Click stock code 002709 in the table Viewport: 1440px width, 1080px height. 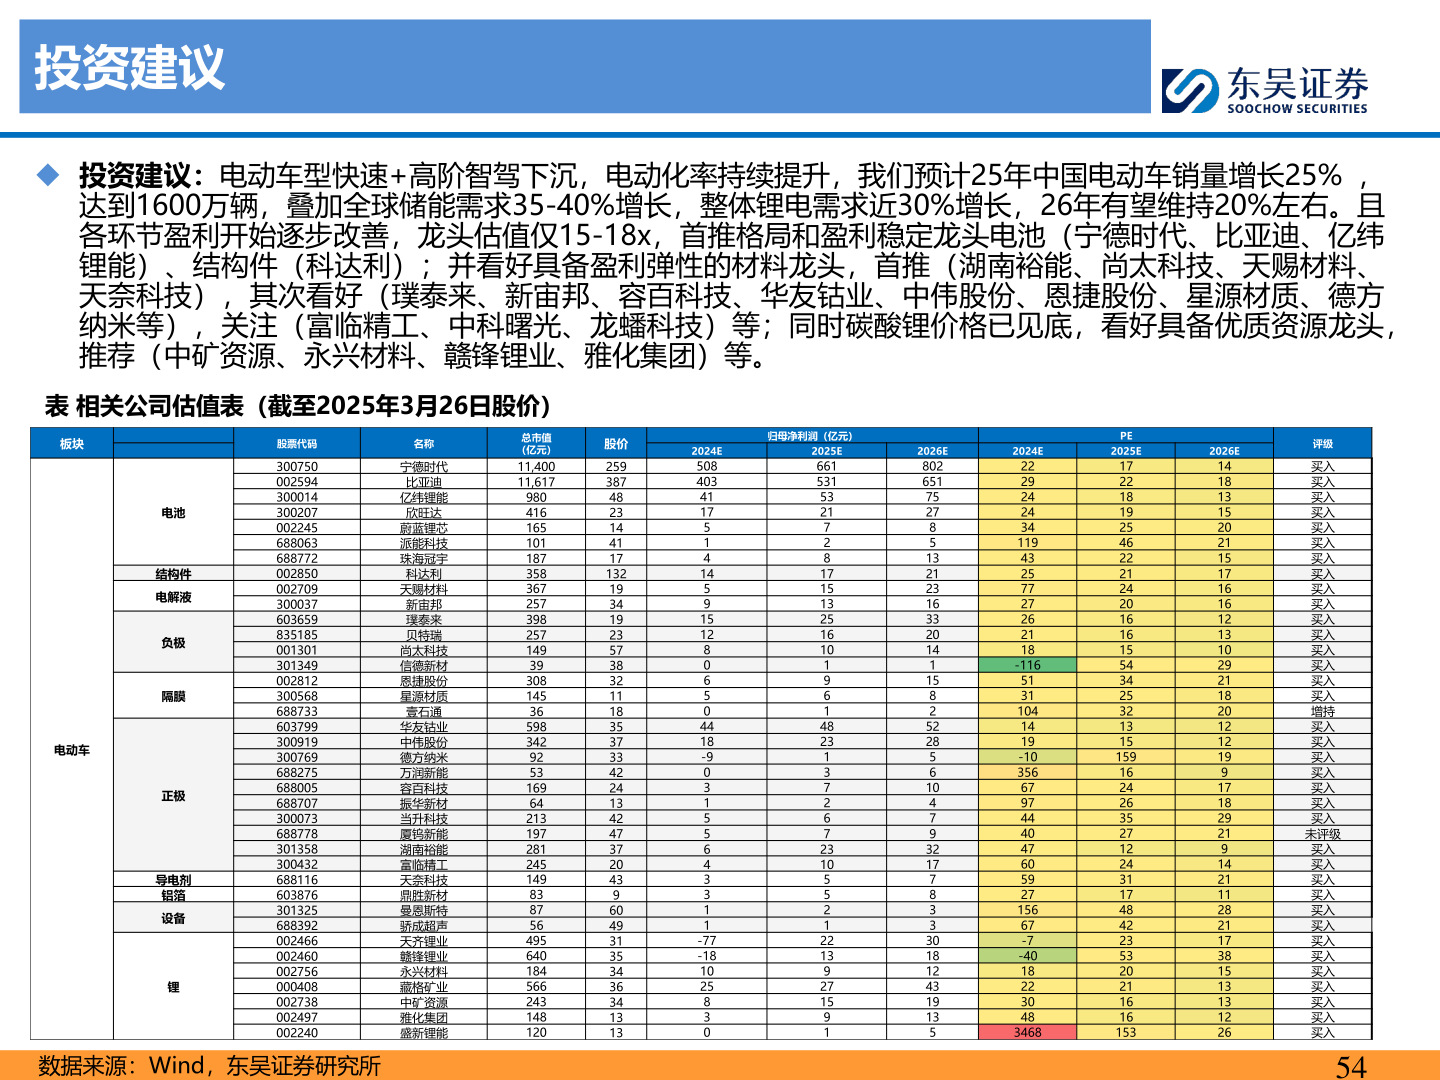tap(297, 589)
